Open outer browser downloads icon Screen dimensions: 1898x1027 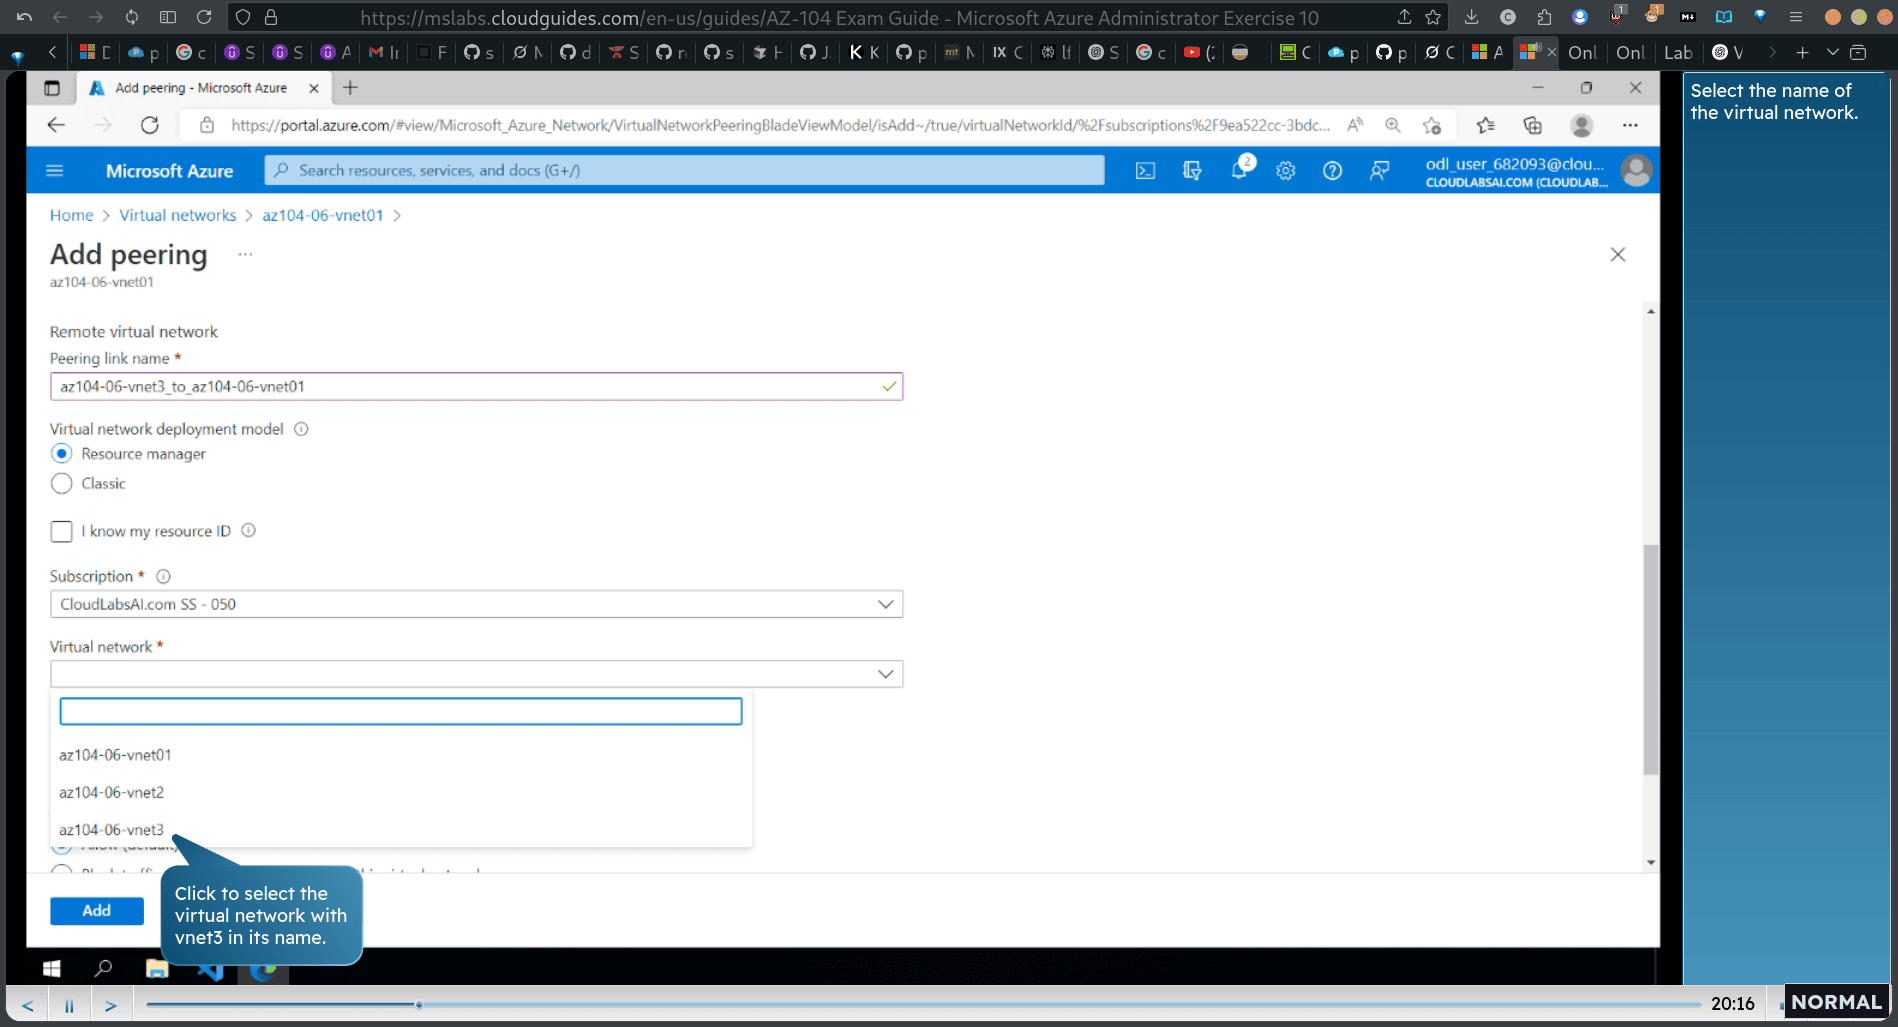pyautogui.click(x=1471, y=17)
